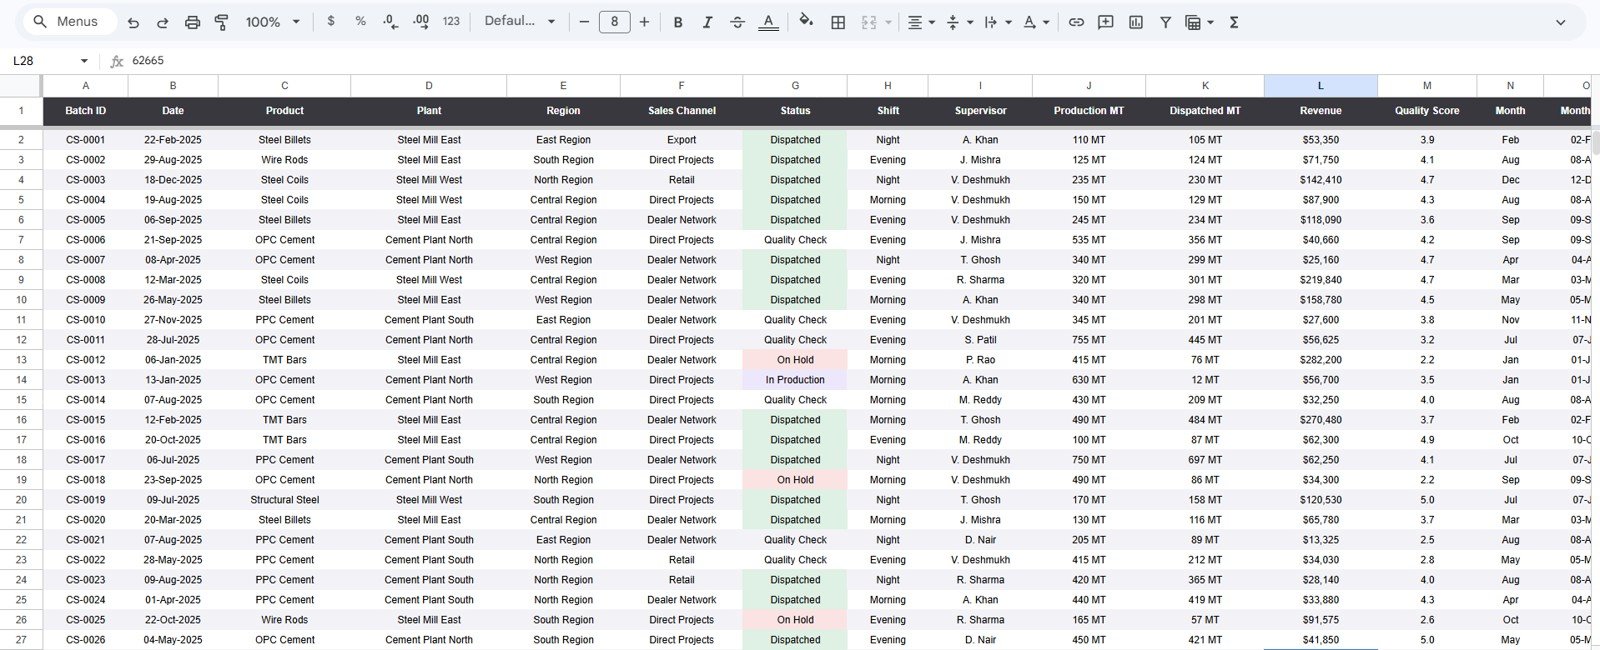
Task: Click date cell 27-Nov-2025
Action: point(173,320)
